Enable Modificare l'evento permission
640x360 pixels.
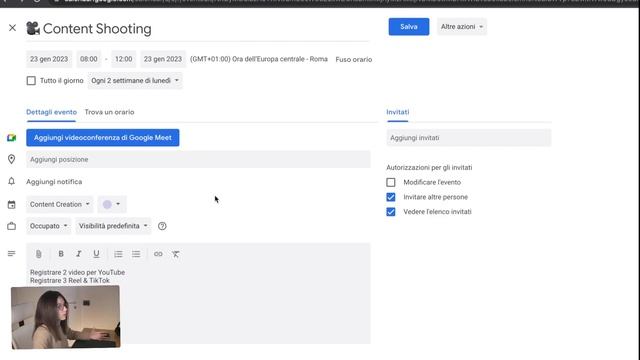pos(391,182)
